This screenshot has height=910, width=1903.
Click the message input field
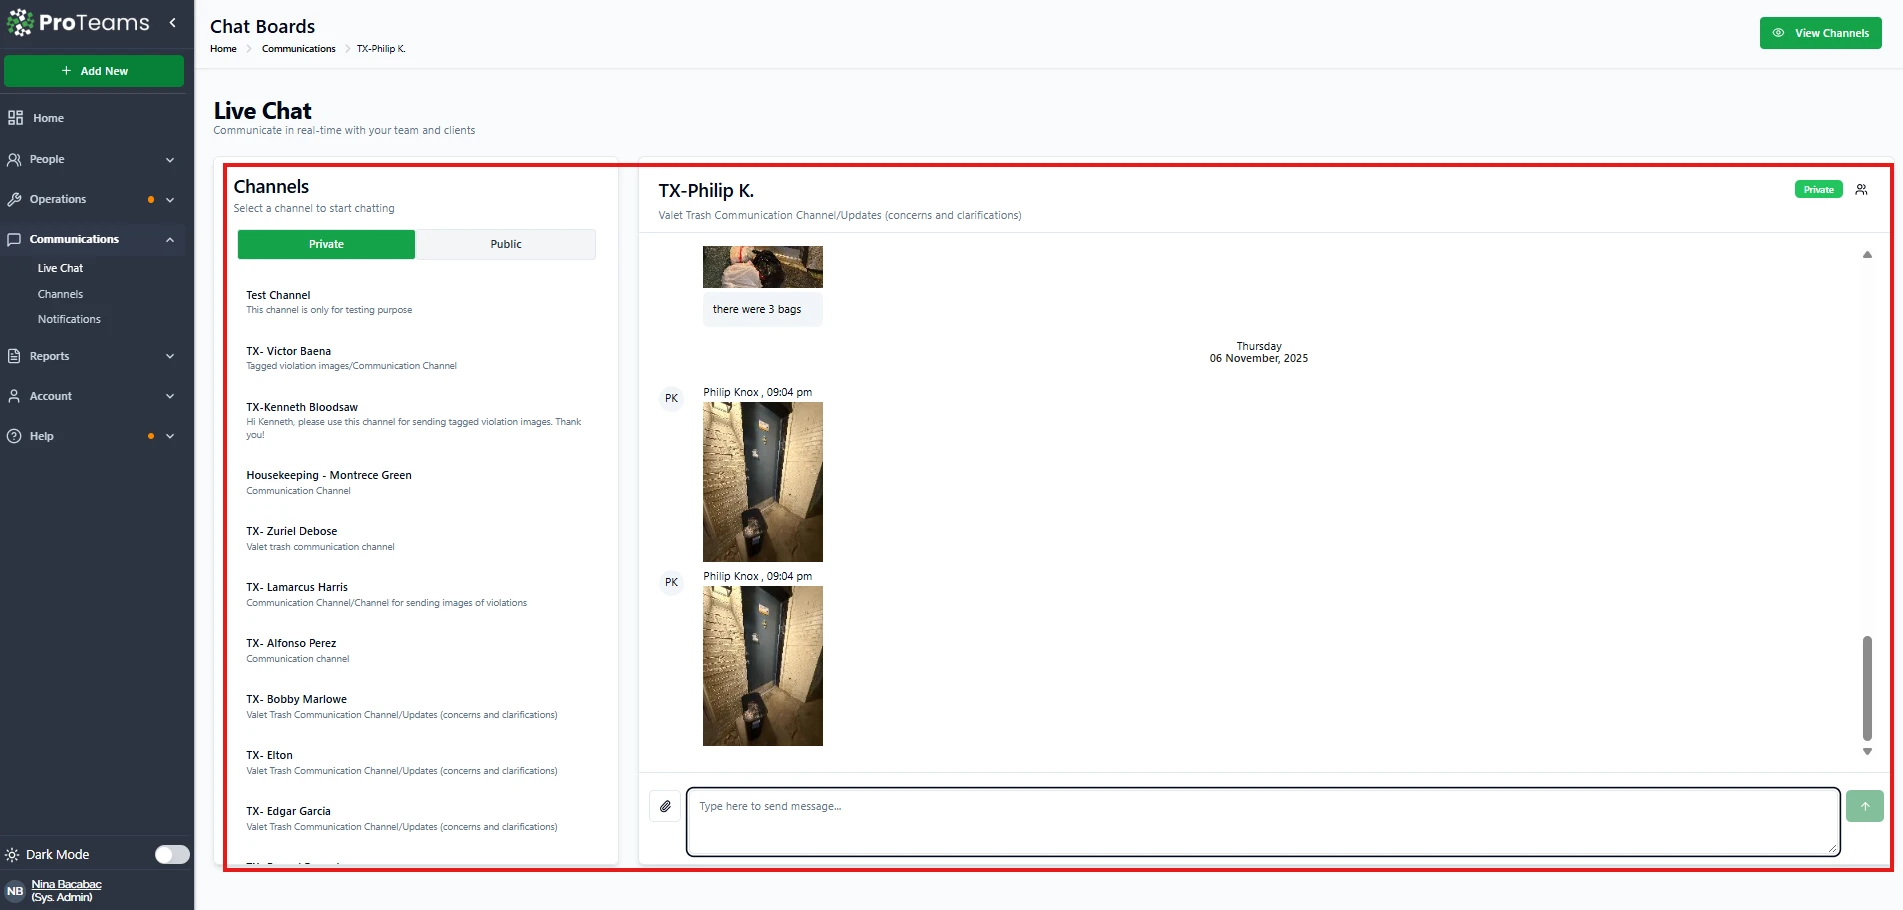pyautogui.click(x=1262, y=821)
